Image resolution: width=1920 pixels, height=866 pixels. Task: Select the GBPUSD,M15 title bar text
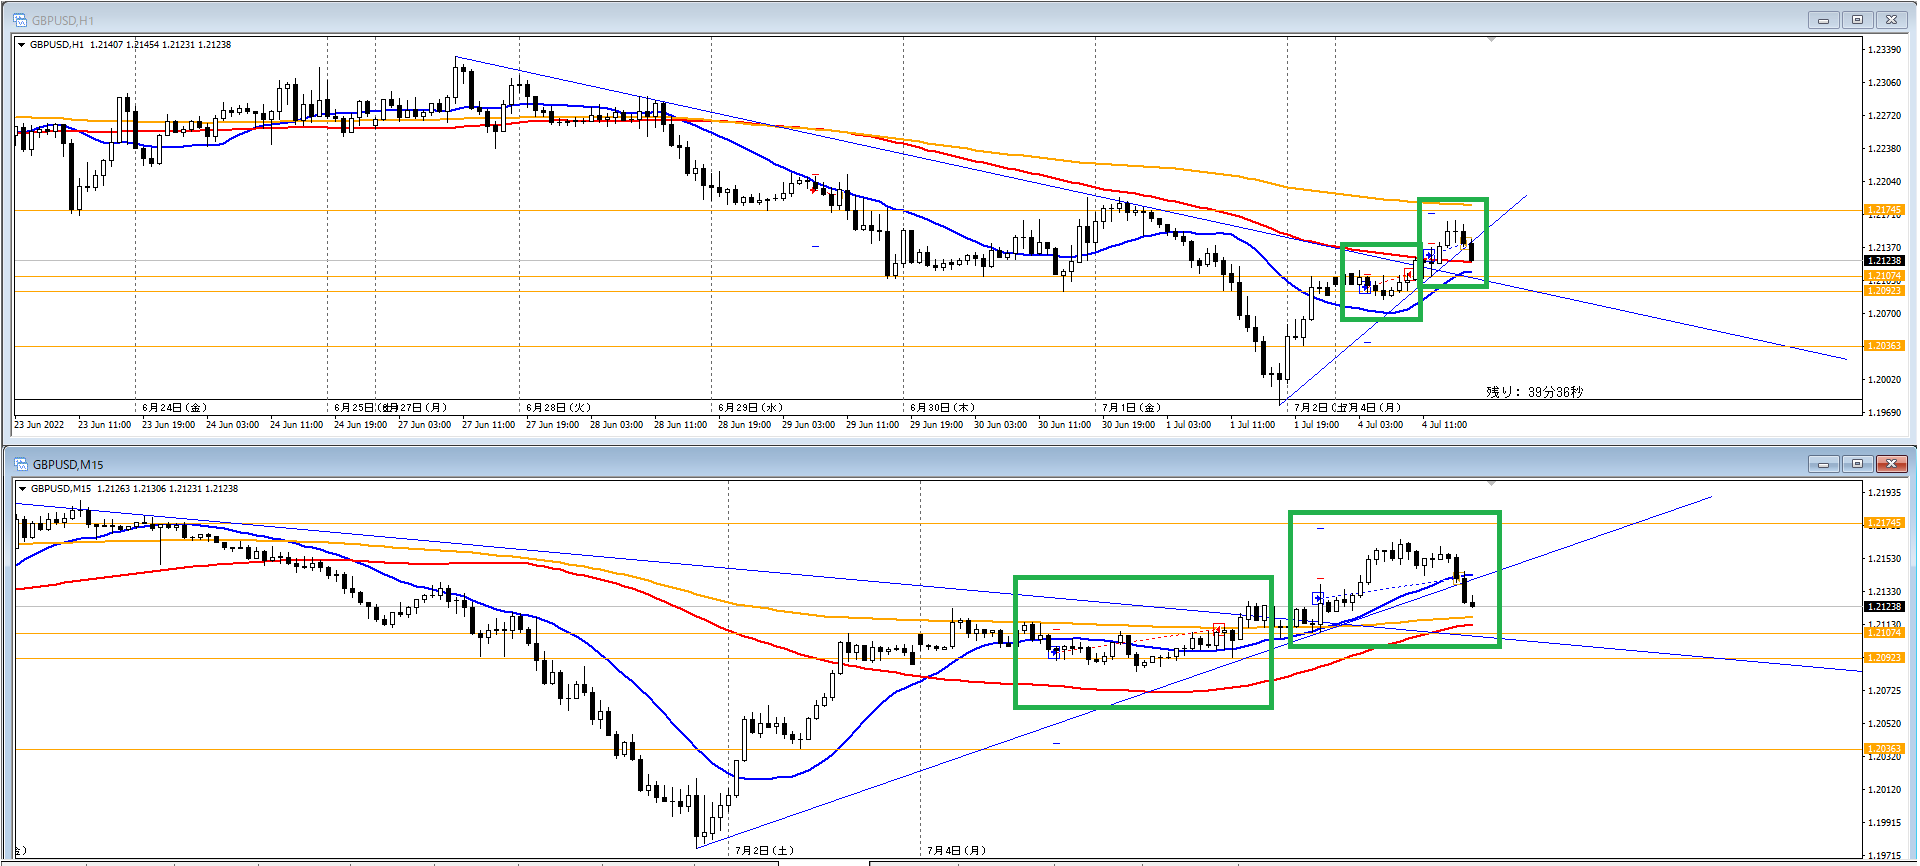pyautogui.click(x=68, y=464)
